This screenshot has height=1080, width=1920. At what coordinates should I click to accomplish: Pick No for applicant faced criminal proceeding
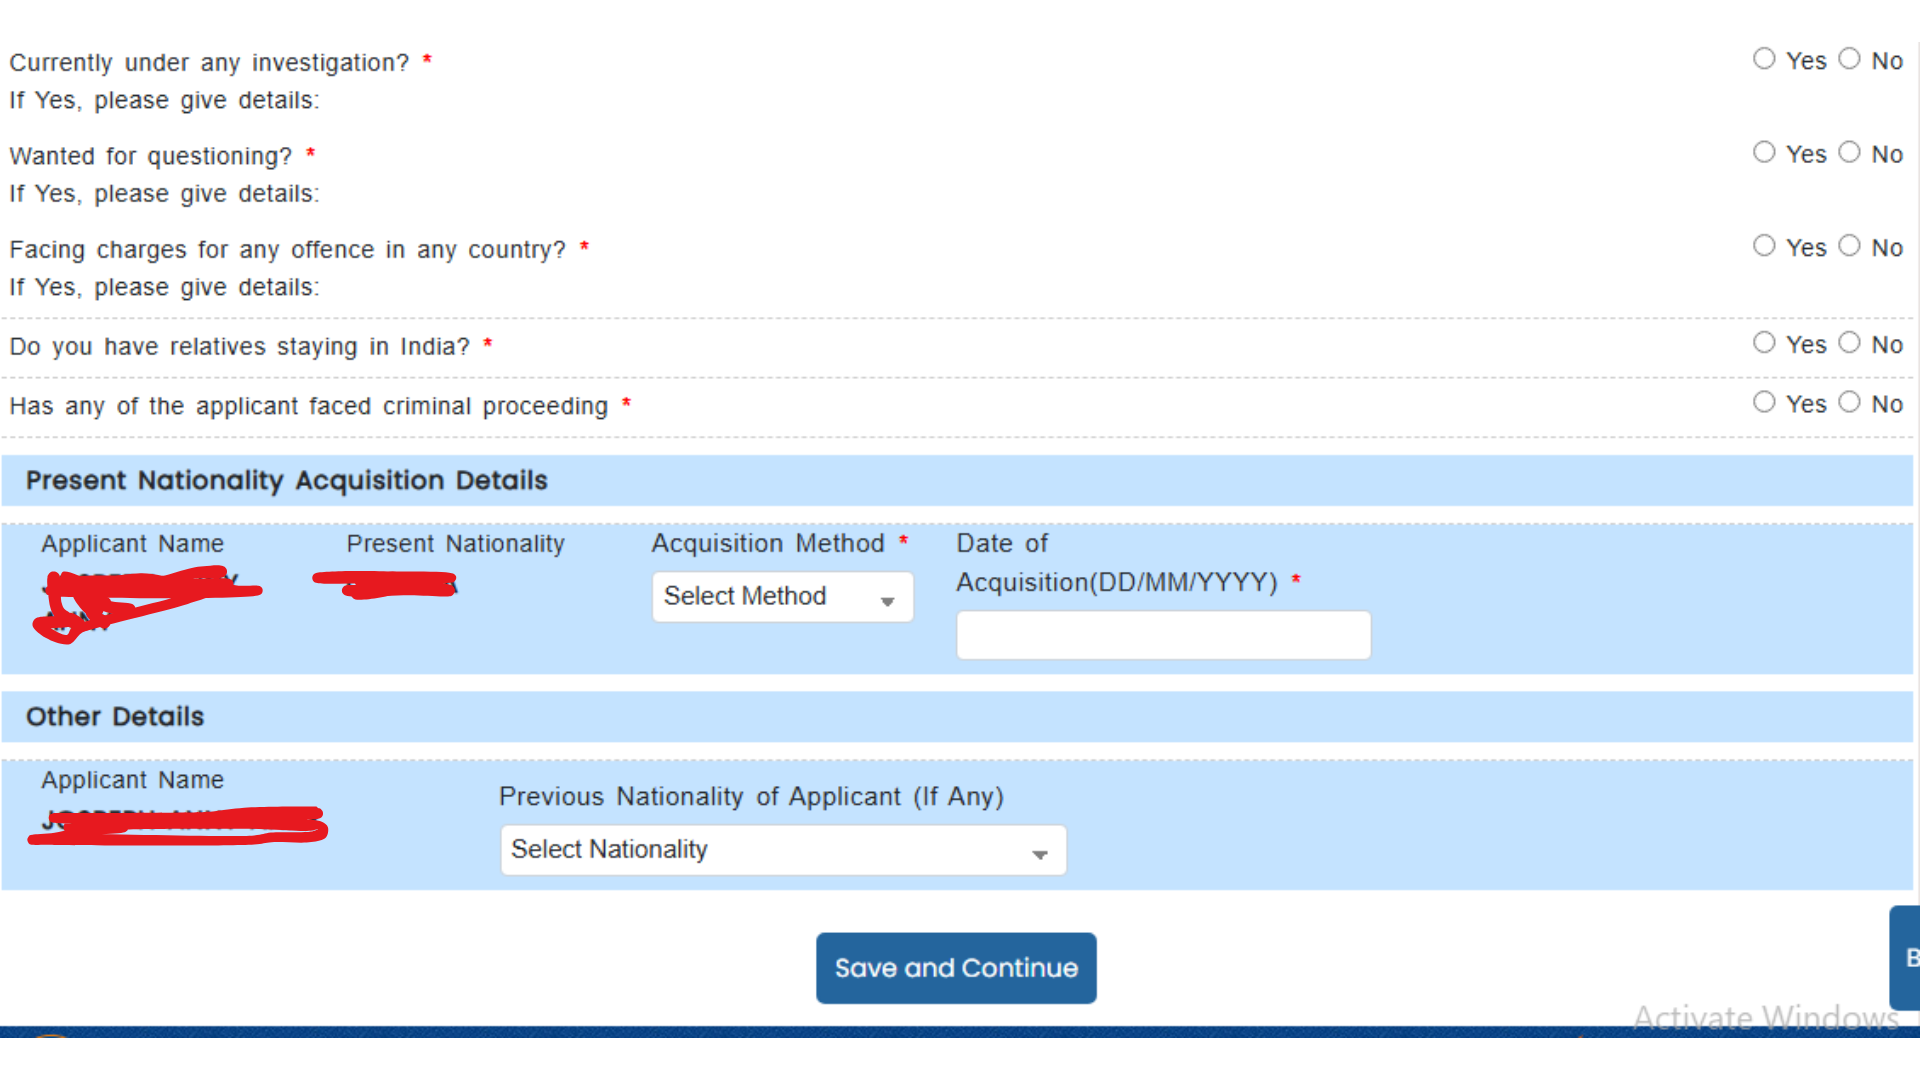[x=1849, y=402]
